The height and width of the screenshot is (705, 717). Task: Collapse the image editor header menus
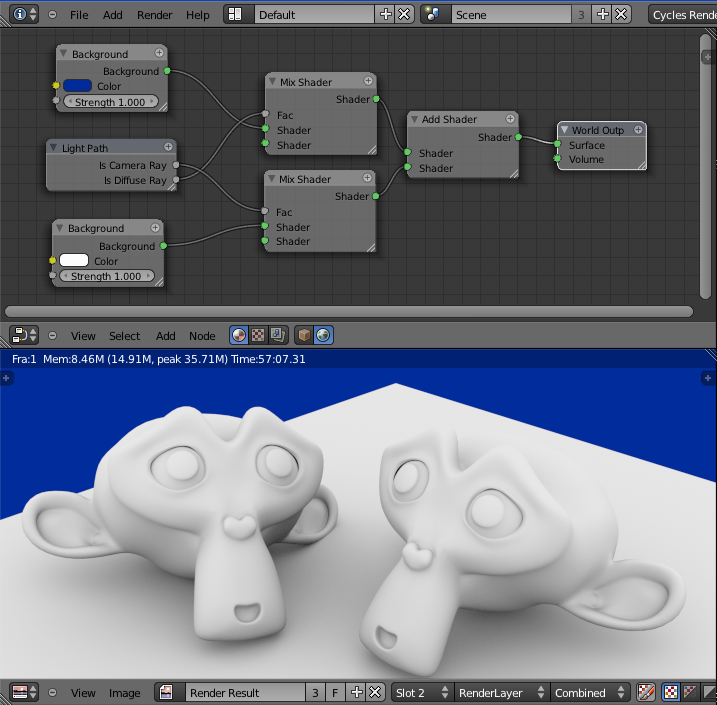53,692
